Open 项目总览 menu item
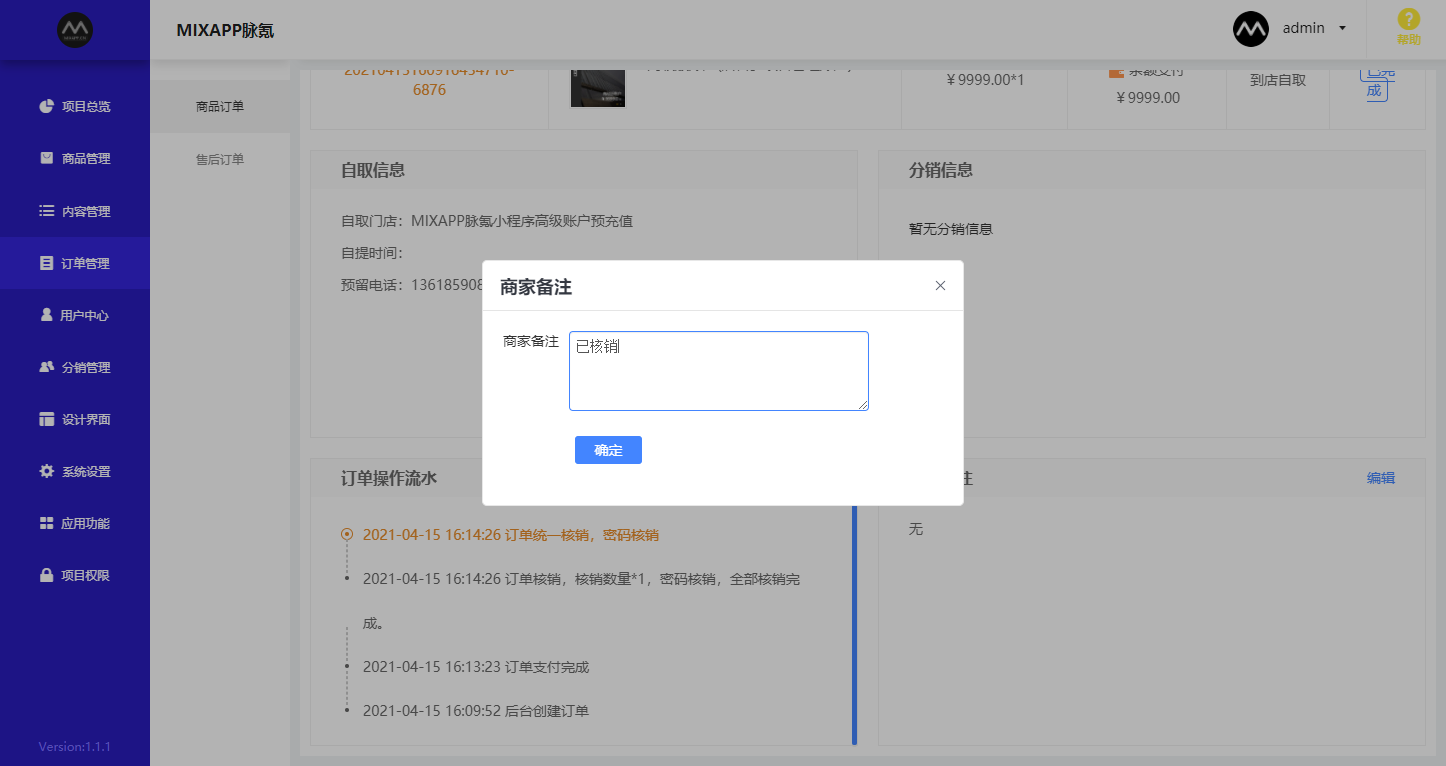Viewport: 1446px width, 766px height. click(x=75, y=106)
